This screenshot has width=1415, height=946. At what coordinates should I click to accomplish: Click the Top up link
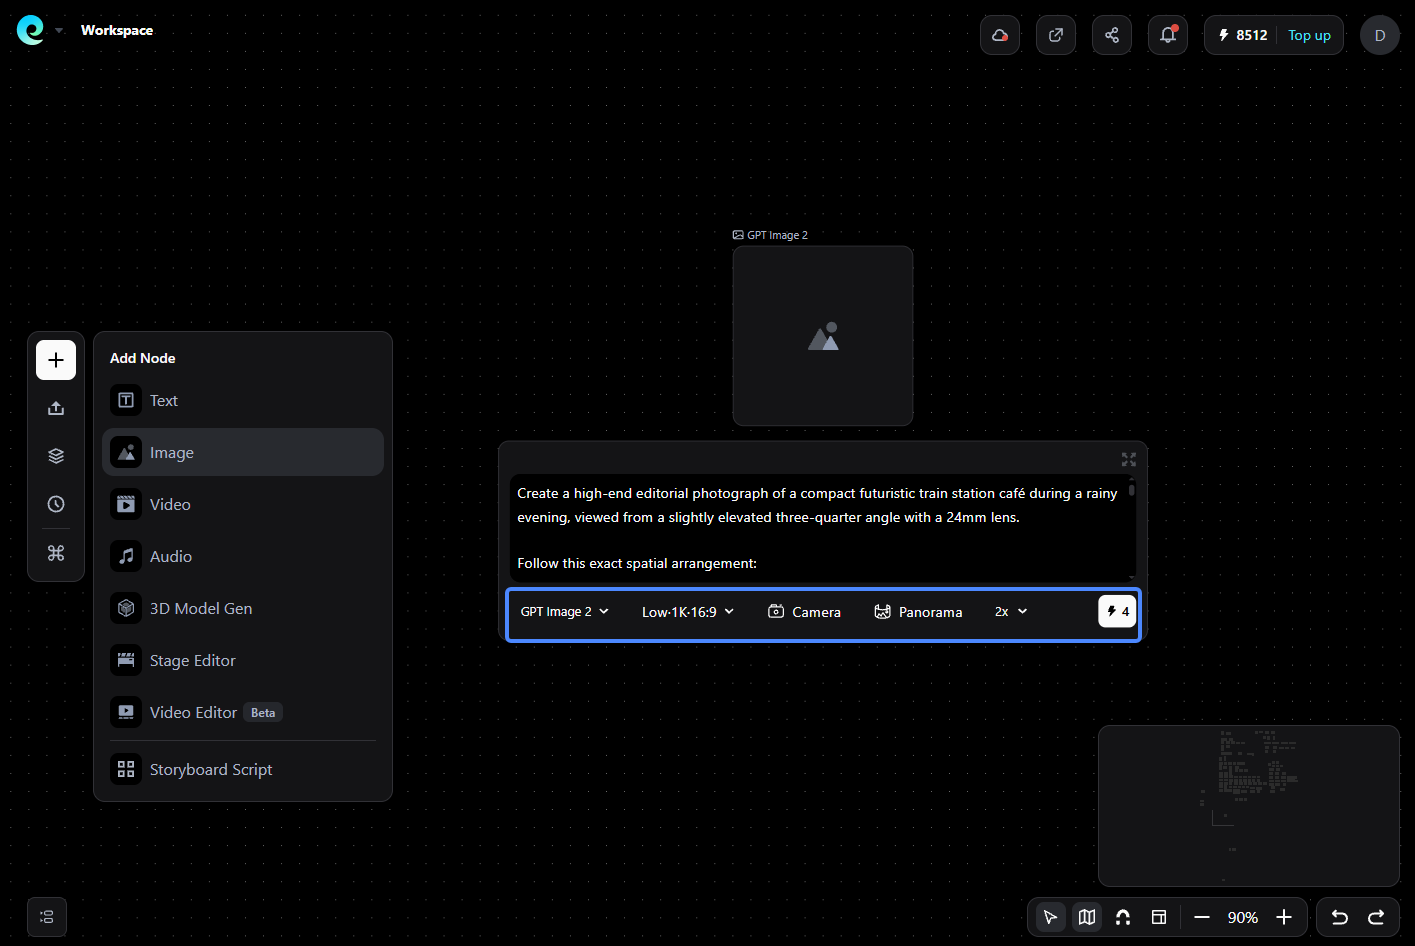pyautogui.click(x=1309, y=35)
